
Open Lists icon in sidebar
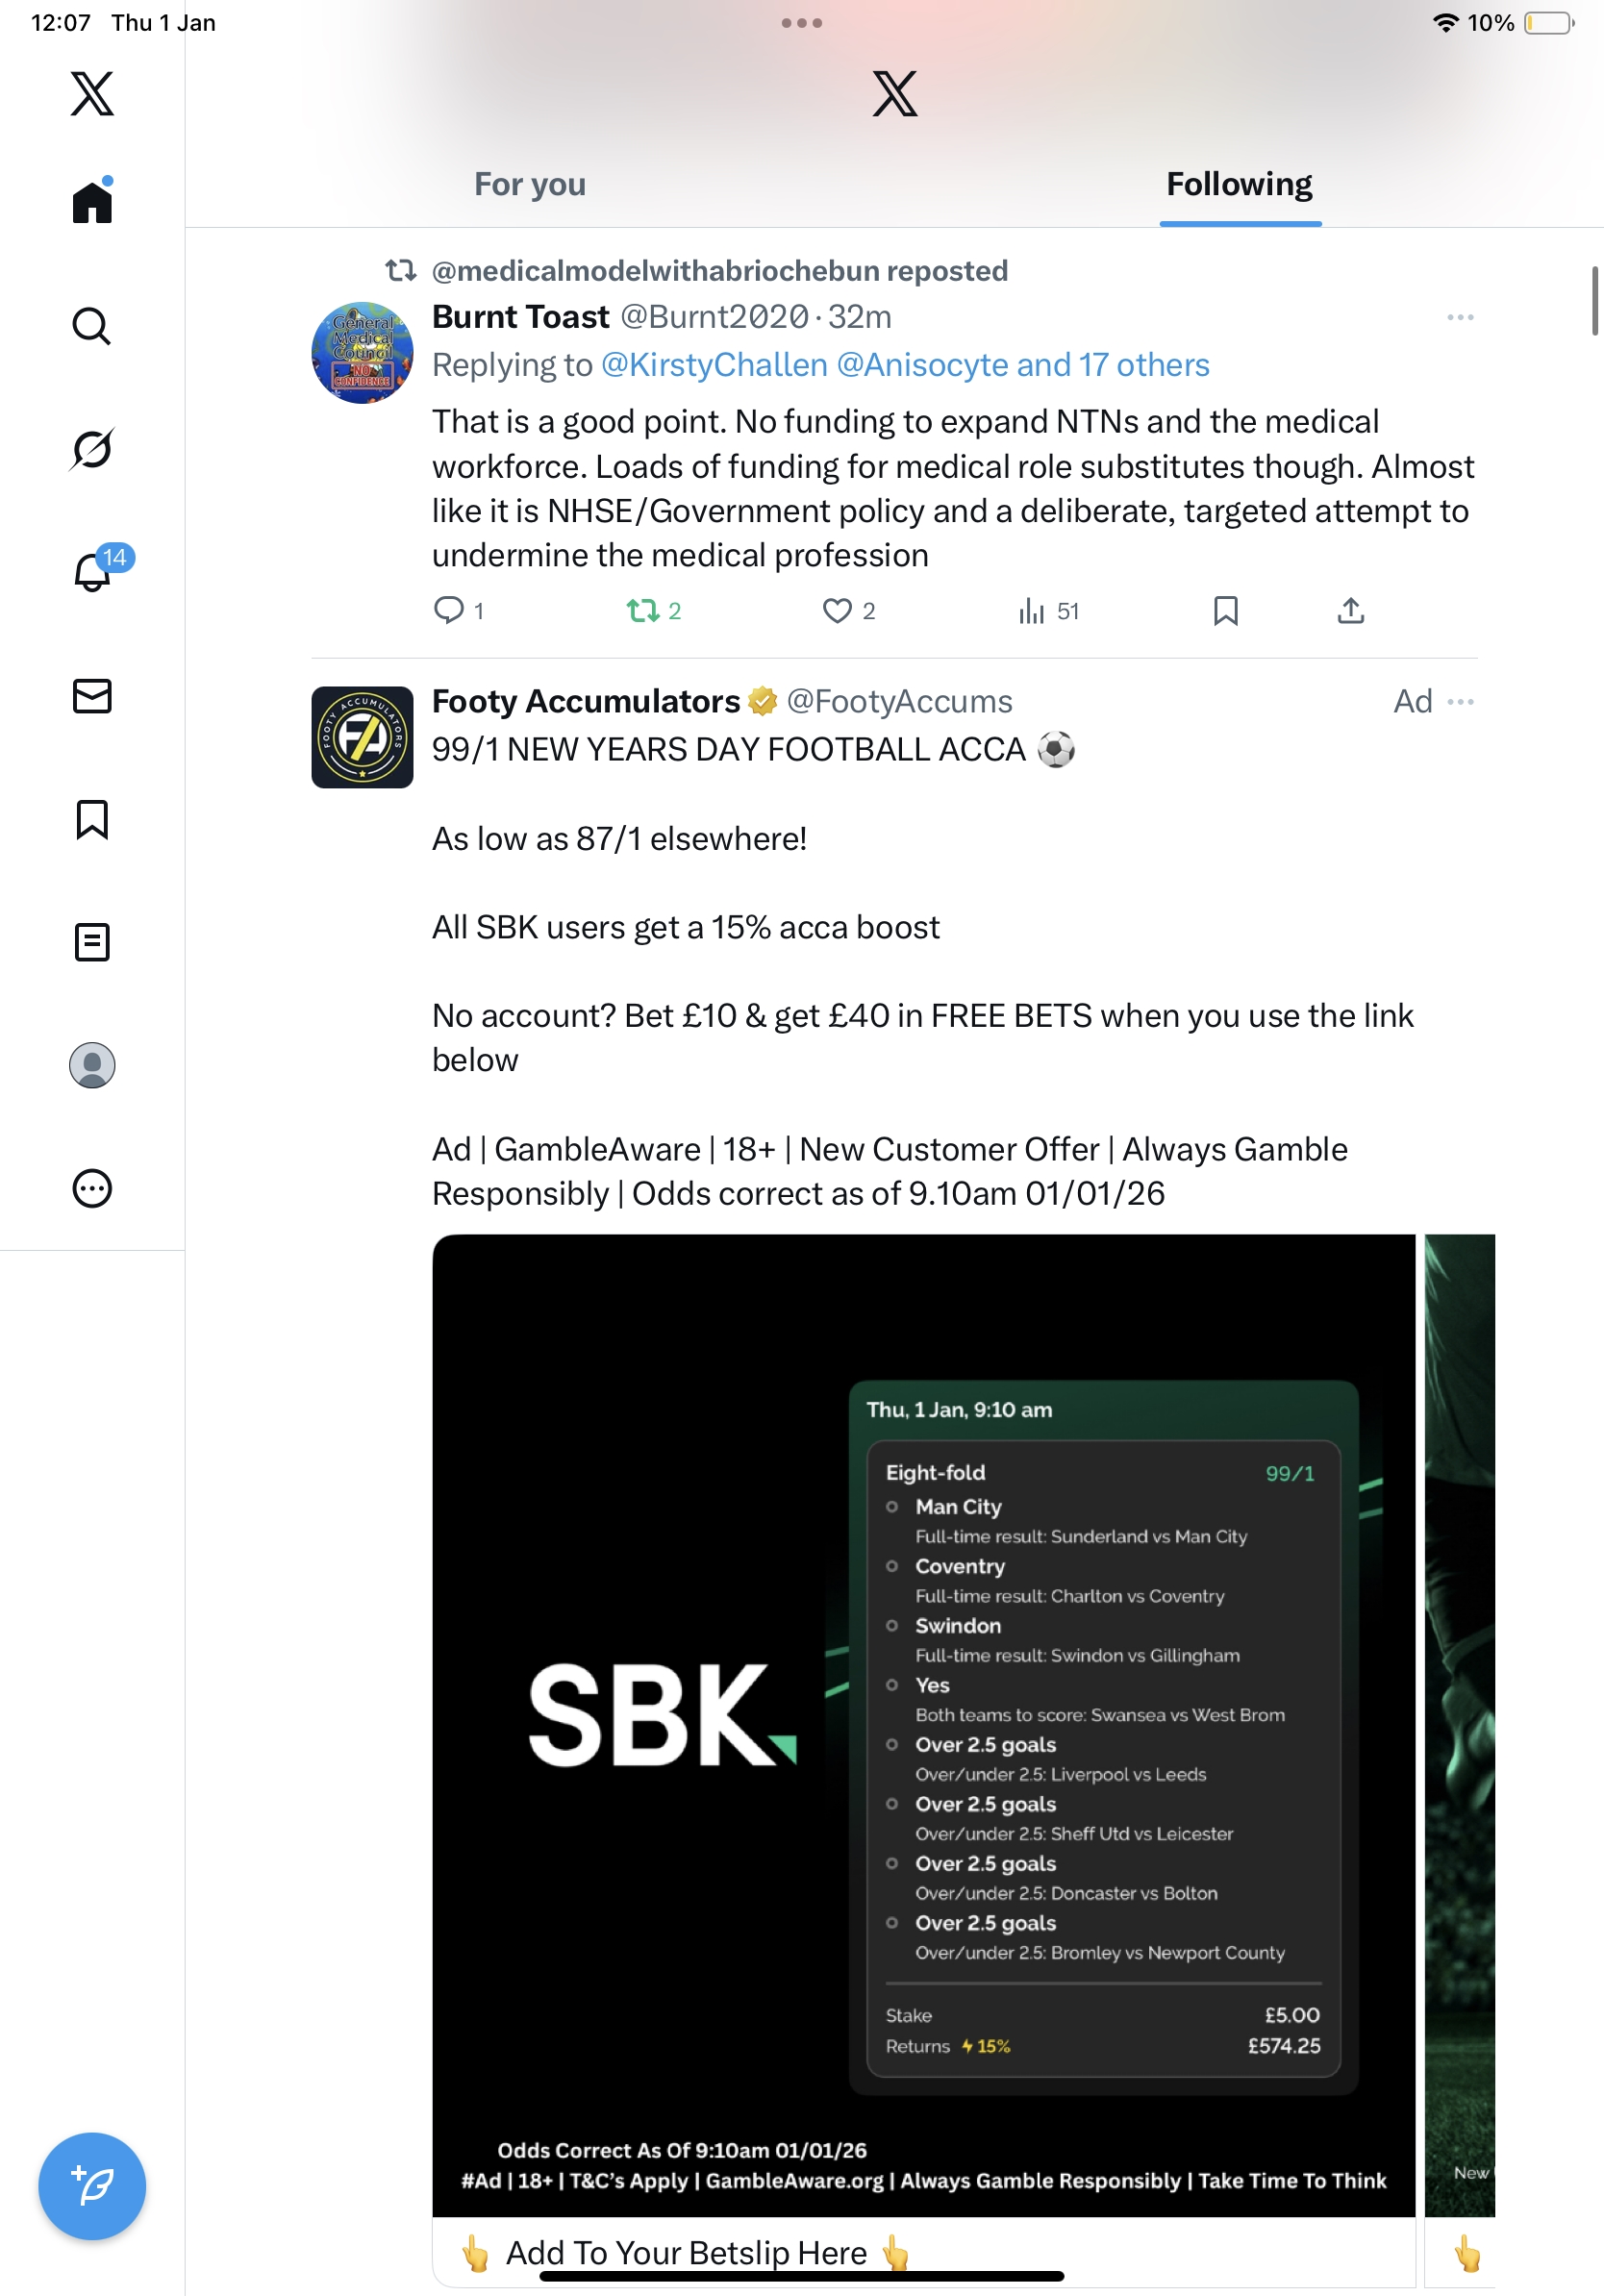tap(92, 942)
